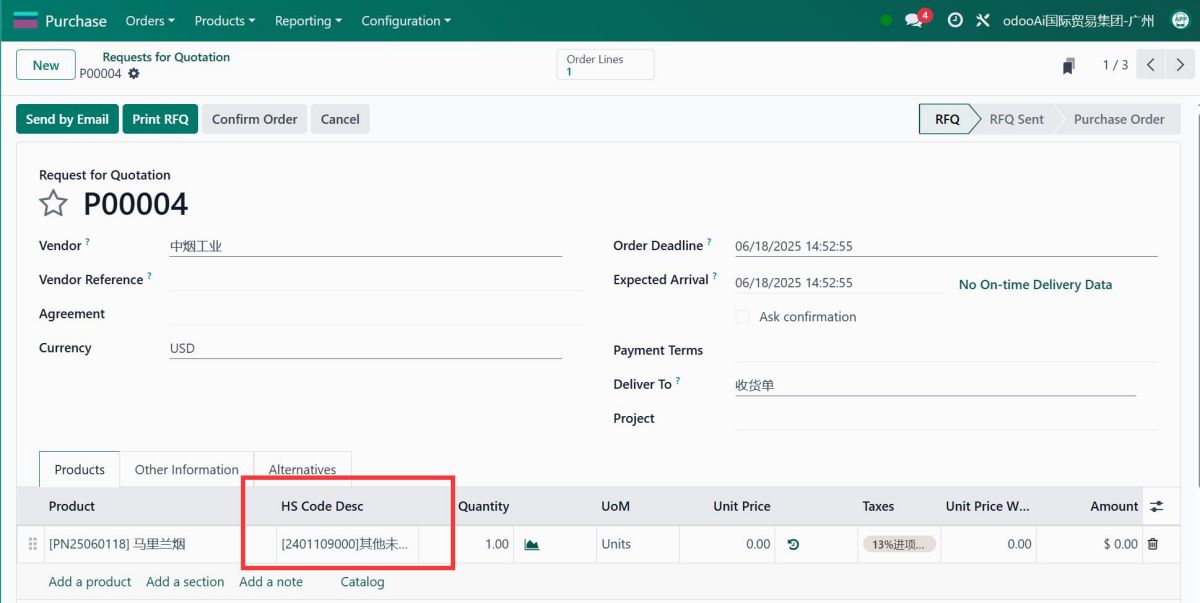This screenshot has width=1200, height=603.
Task: Switch to the Alternatives tab
Action: pyautogui.click(x=302, y=469)
